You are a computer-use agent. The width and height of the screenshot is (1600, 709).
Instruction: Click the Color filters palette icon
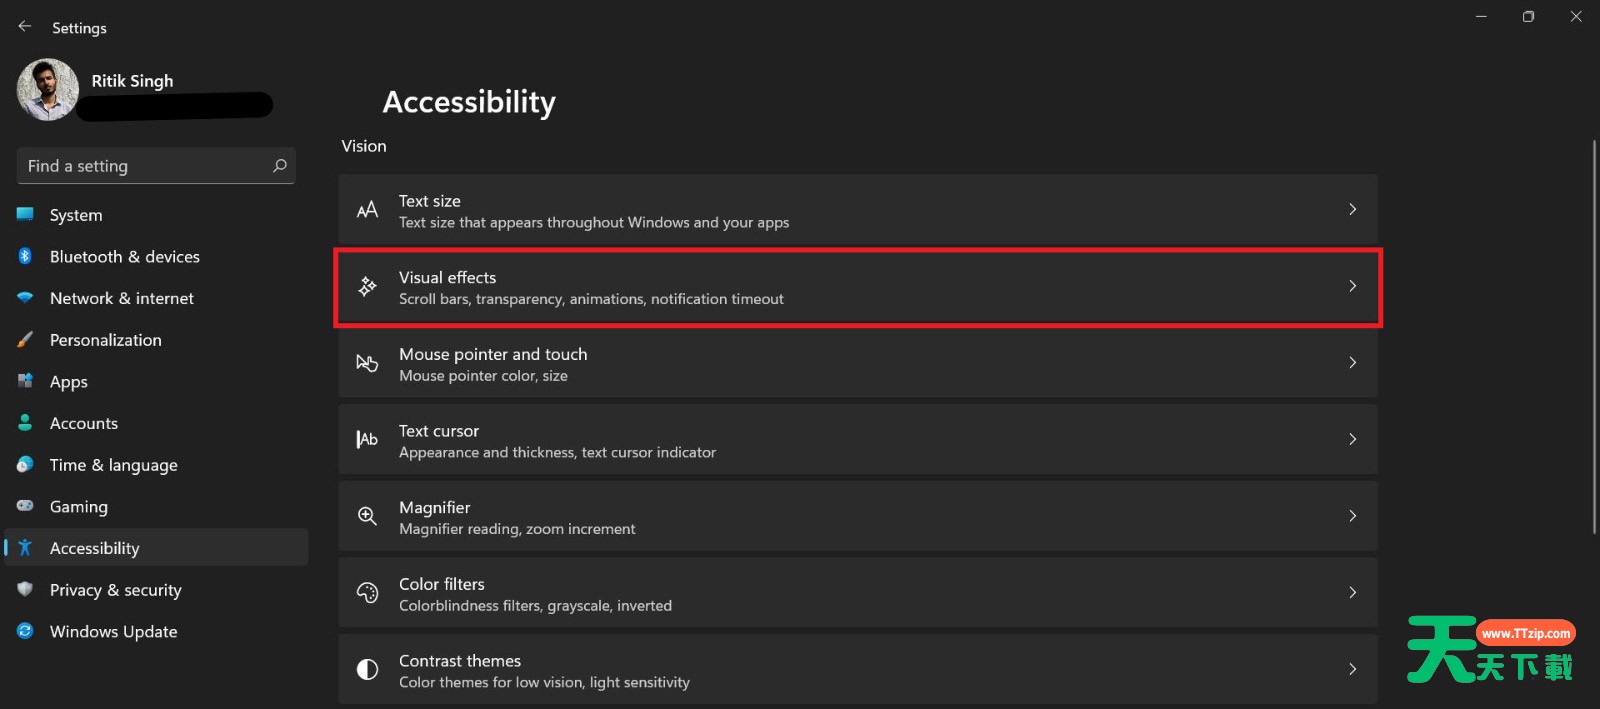[x=368, y=593]
